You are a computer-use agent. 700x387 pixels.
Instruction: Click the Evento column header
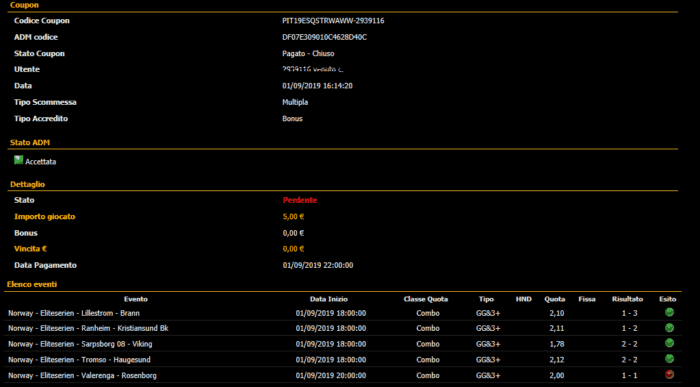(x=136, y=299)
